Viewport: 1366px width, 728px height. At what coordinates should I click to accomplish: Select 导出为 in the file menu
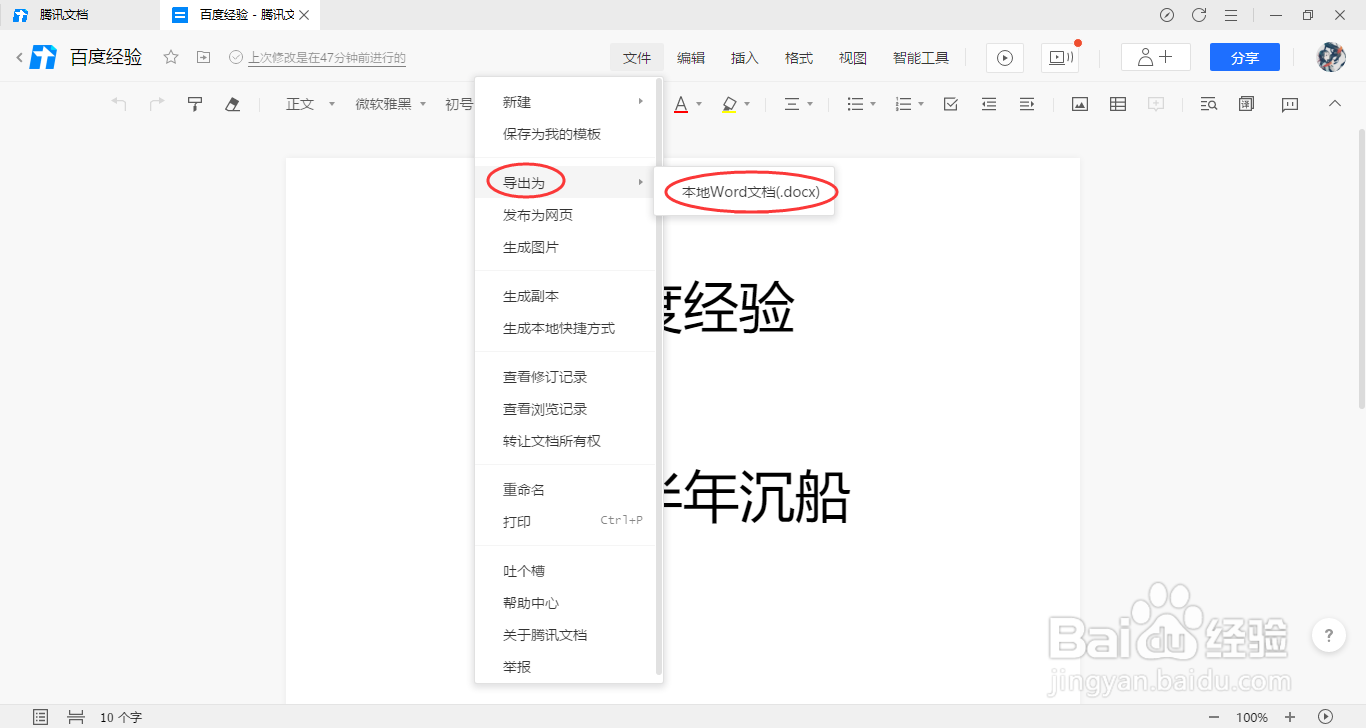(x=565, y=182)
